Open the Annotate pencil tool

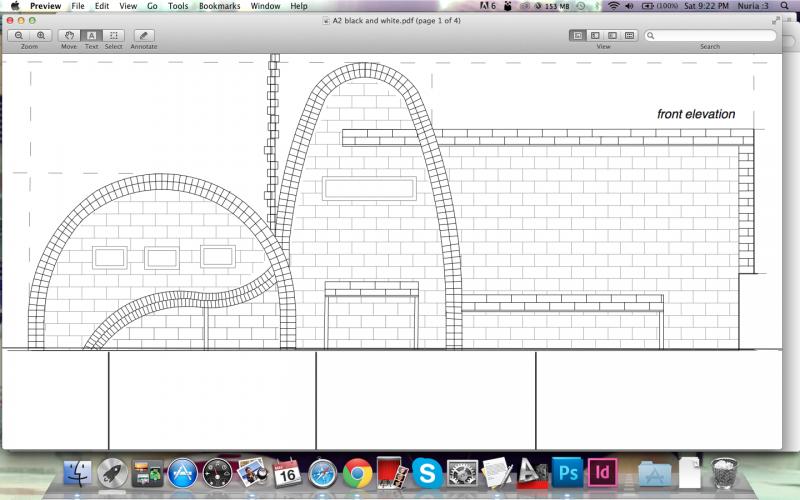coord(143,35)
